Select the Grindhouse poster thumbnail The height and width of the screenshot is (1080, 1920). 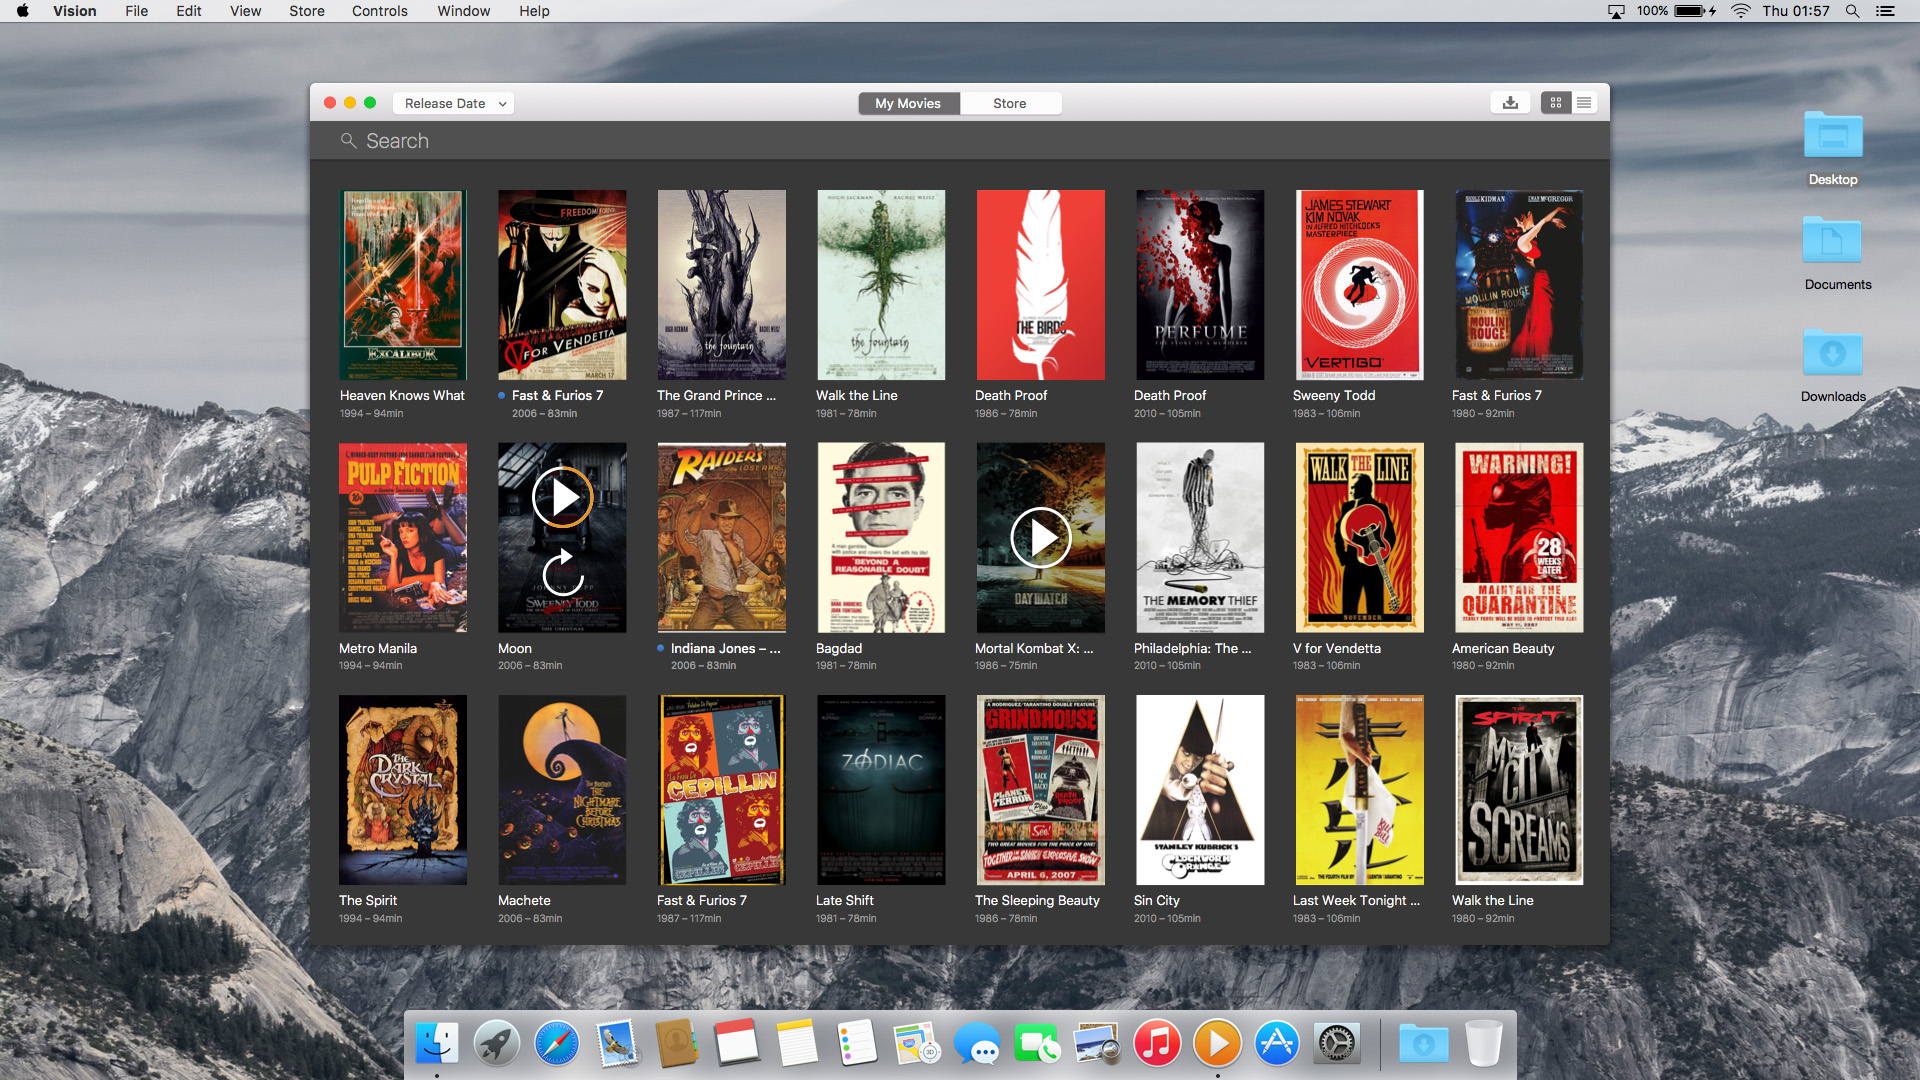tap(1040, 790)
